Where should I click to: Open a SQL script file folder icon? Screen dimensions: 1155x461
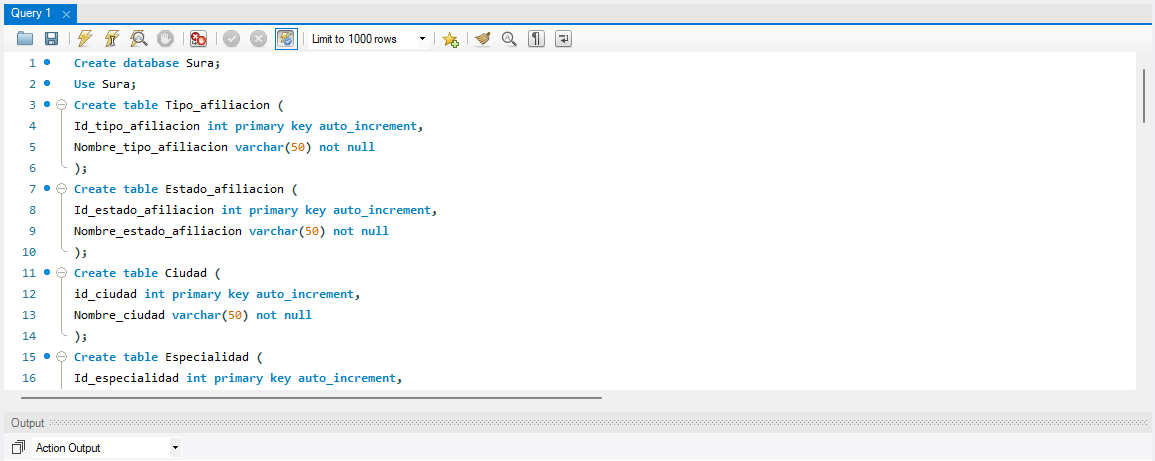pos(26,39)
